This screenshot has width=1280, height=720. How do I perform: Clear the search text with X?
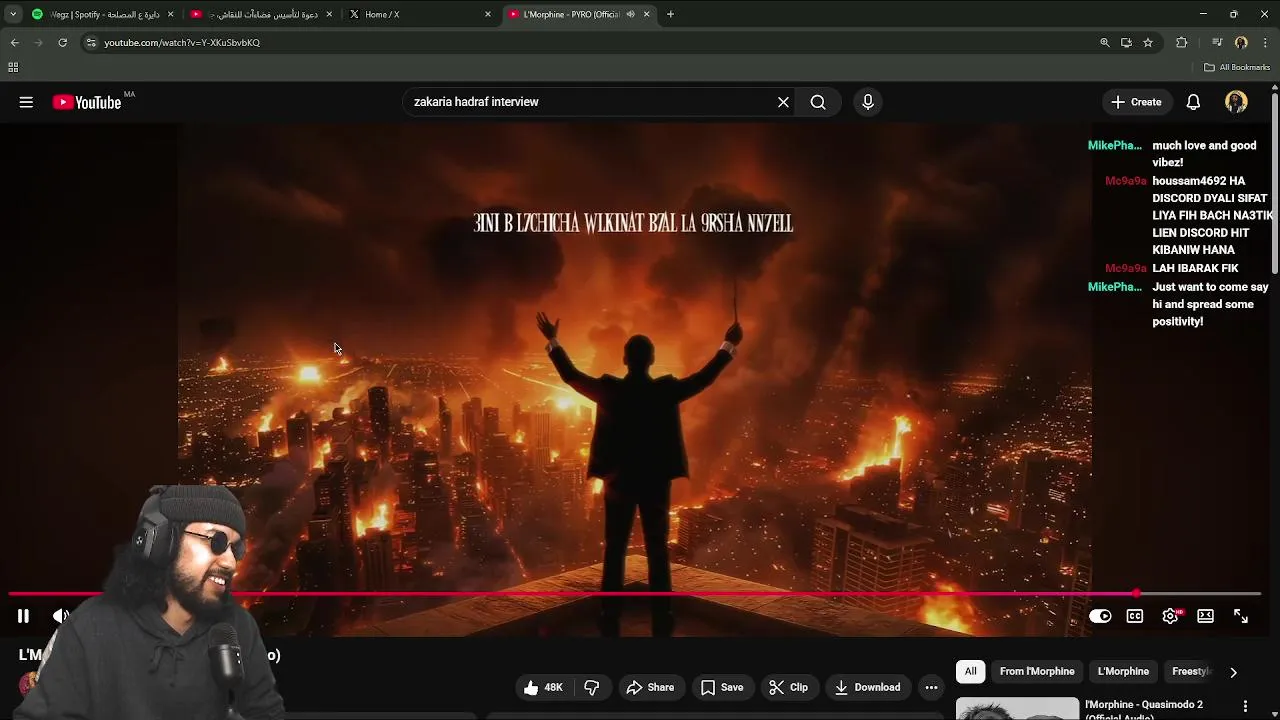[x=783, y=102]
